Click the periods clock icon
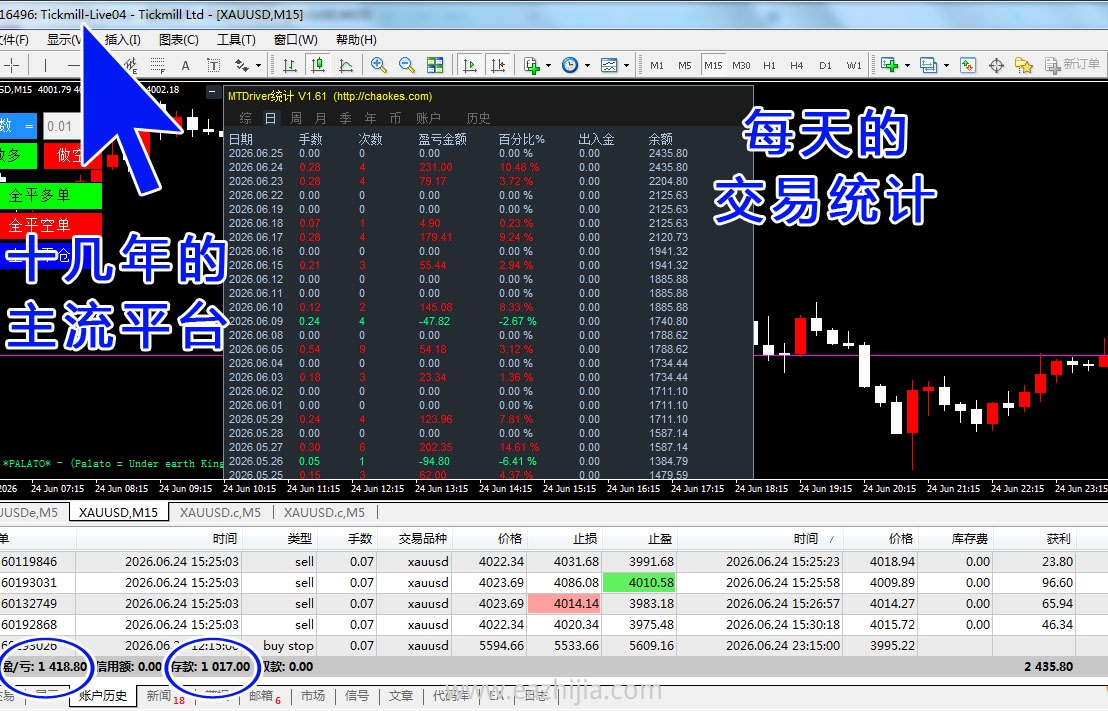This screenshot has width=1108, height=711. (570, 66)
